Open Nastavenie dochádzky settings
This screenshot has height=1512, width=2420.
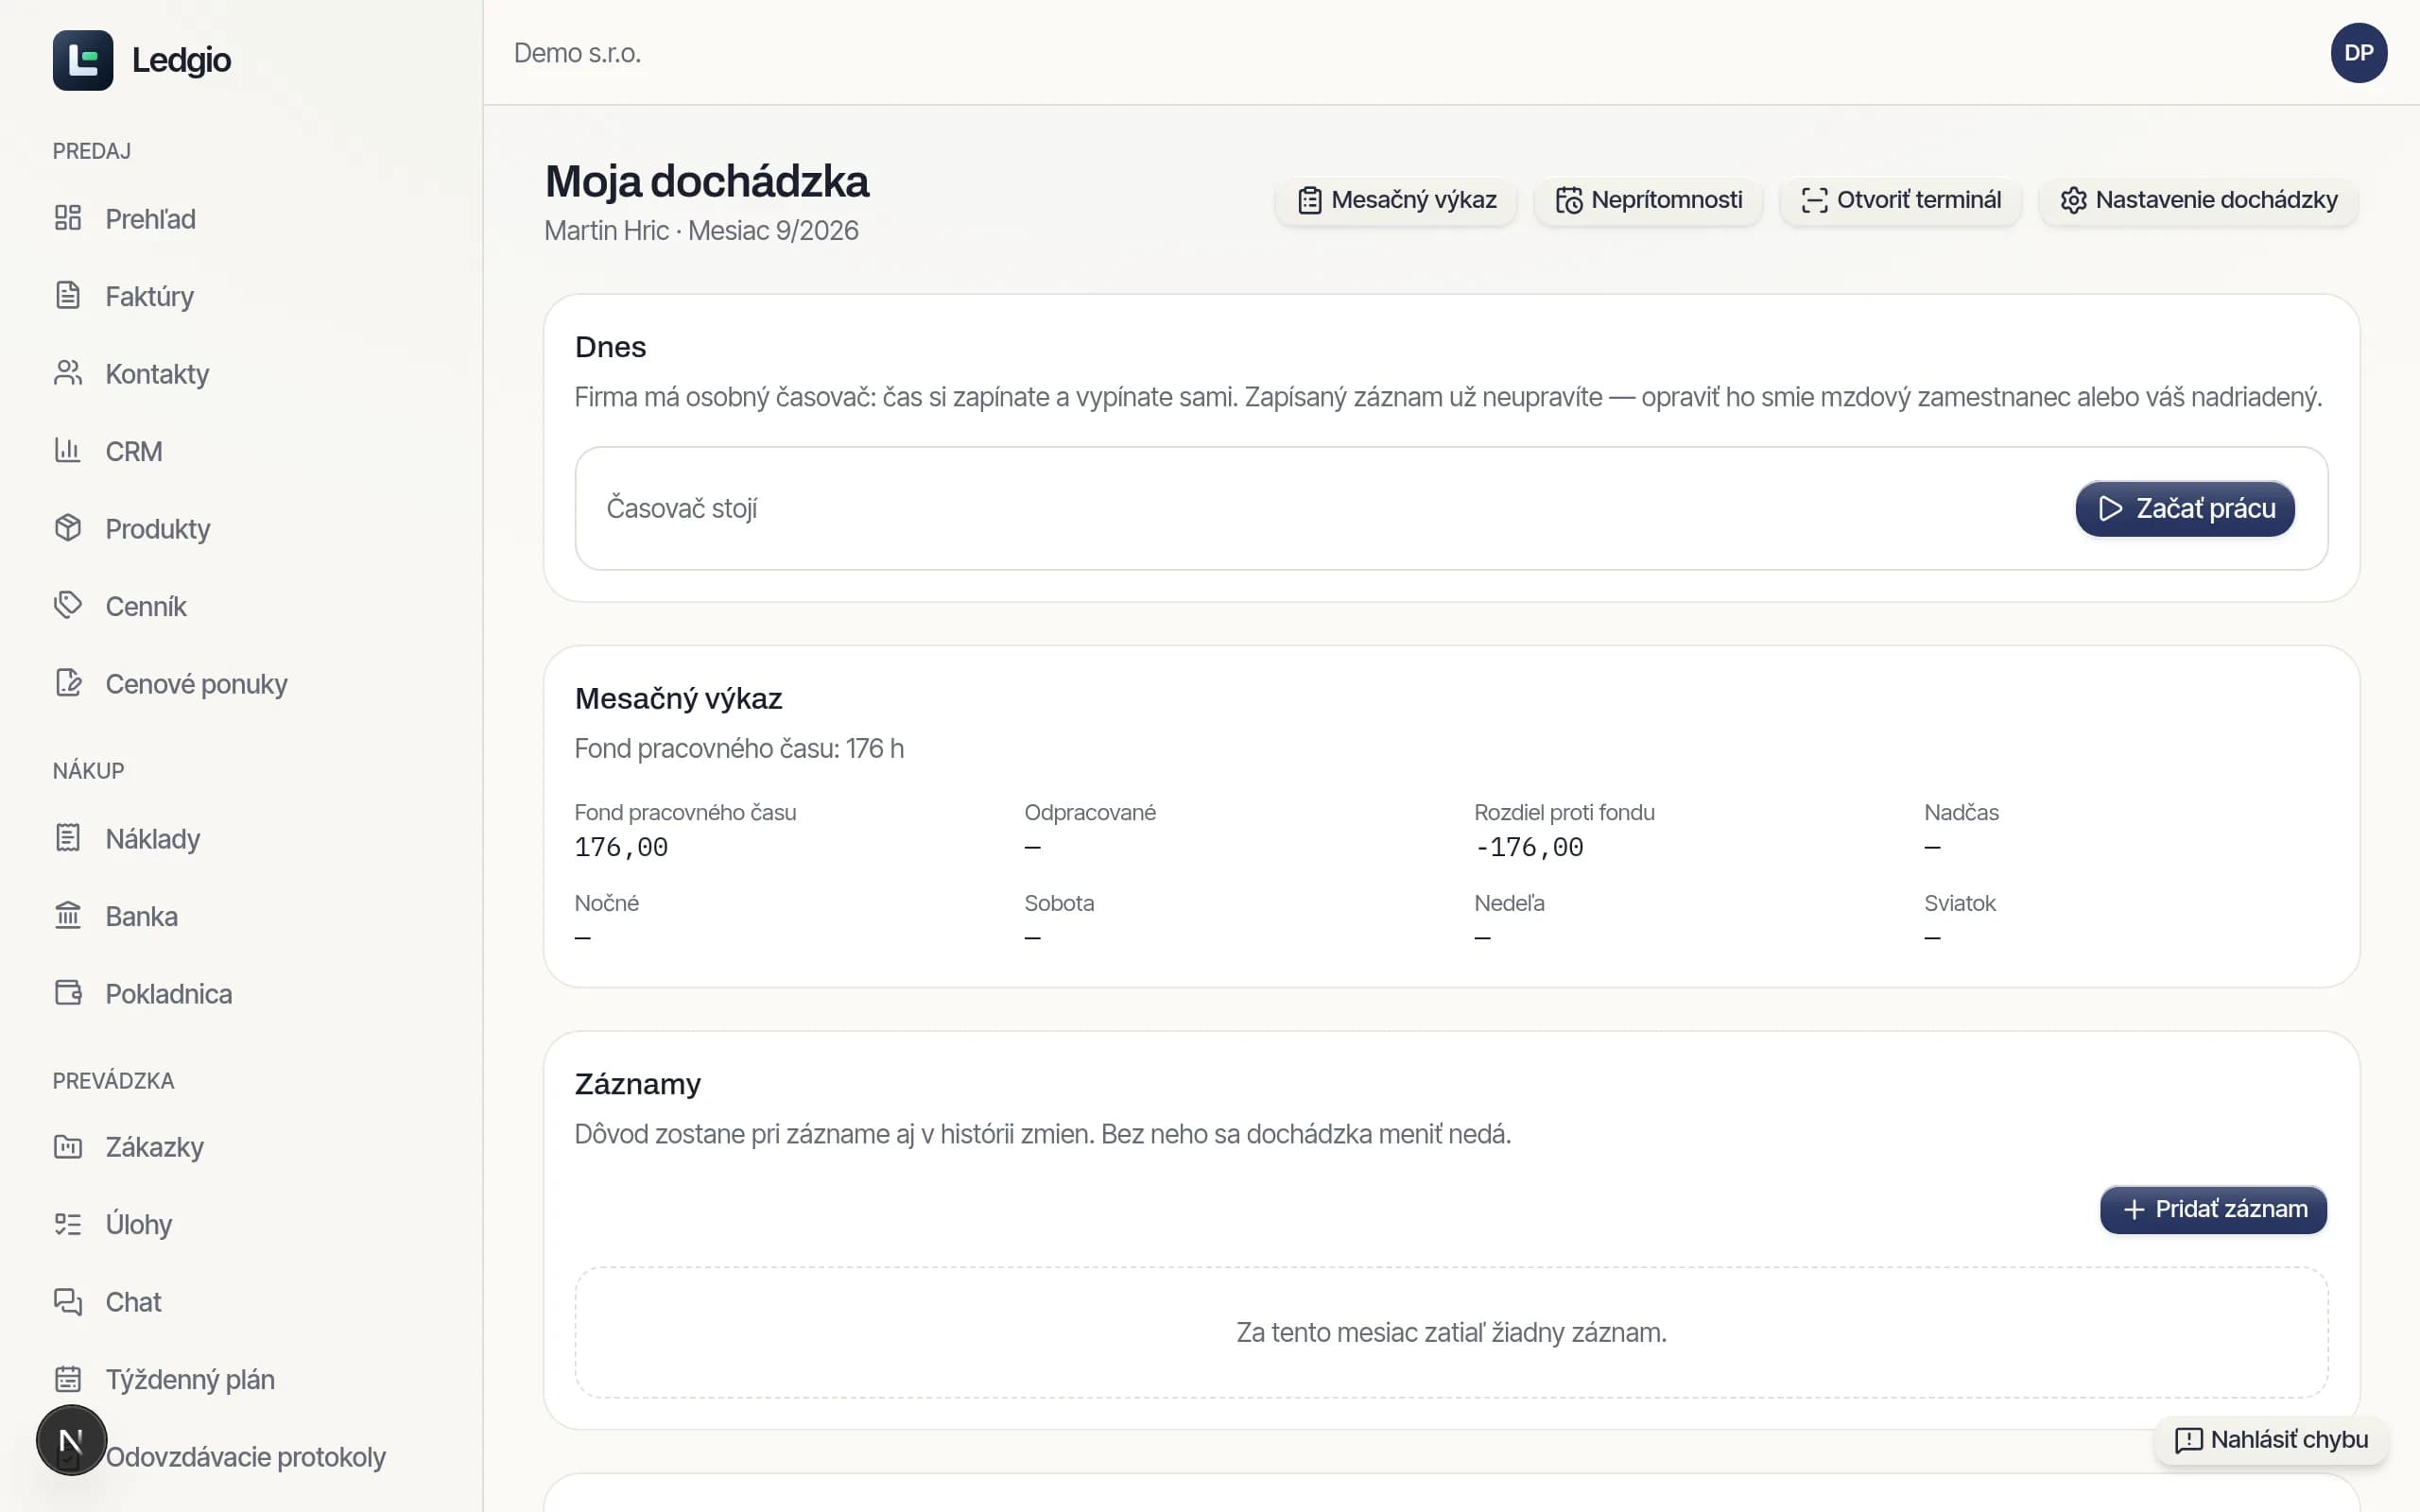point(2198,200)
